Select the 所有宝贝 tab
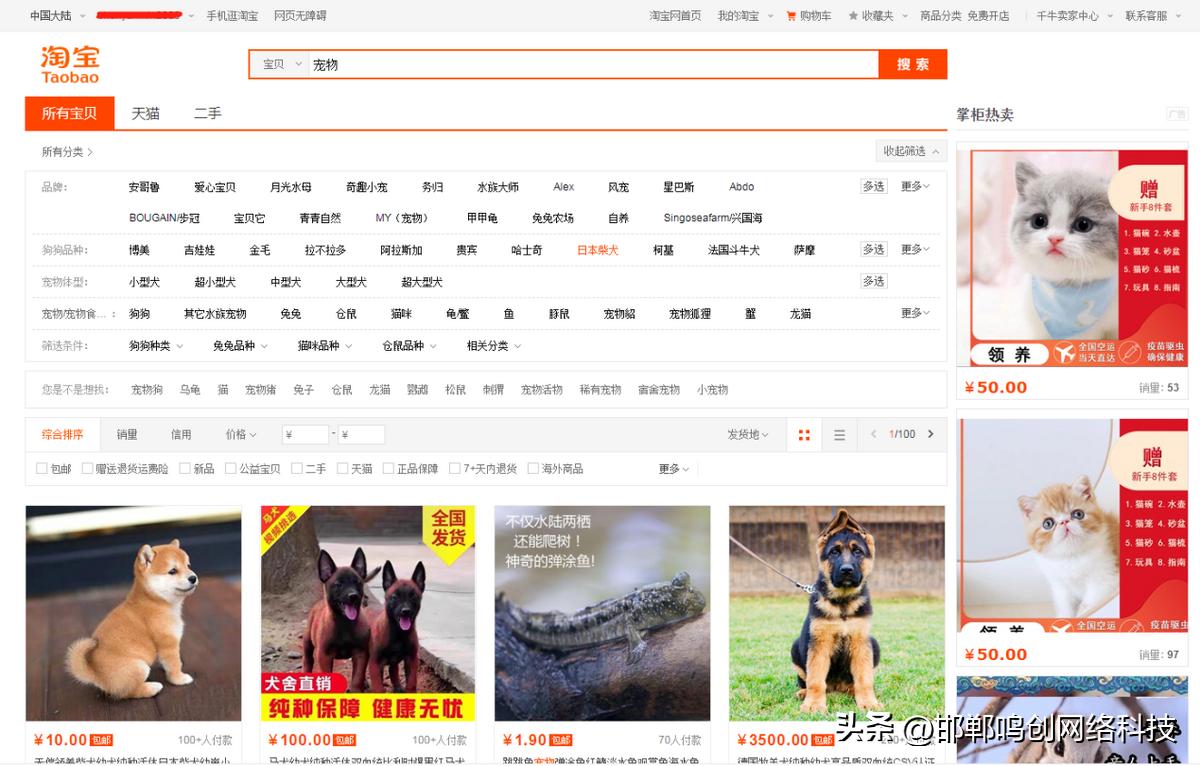Screen dimensions: 1200x766 pos(70,113)
